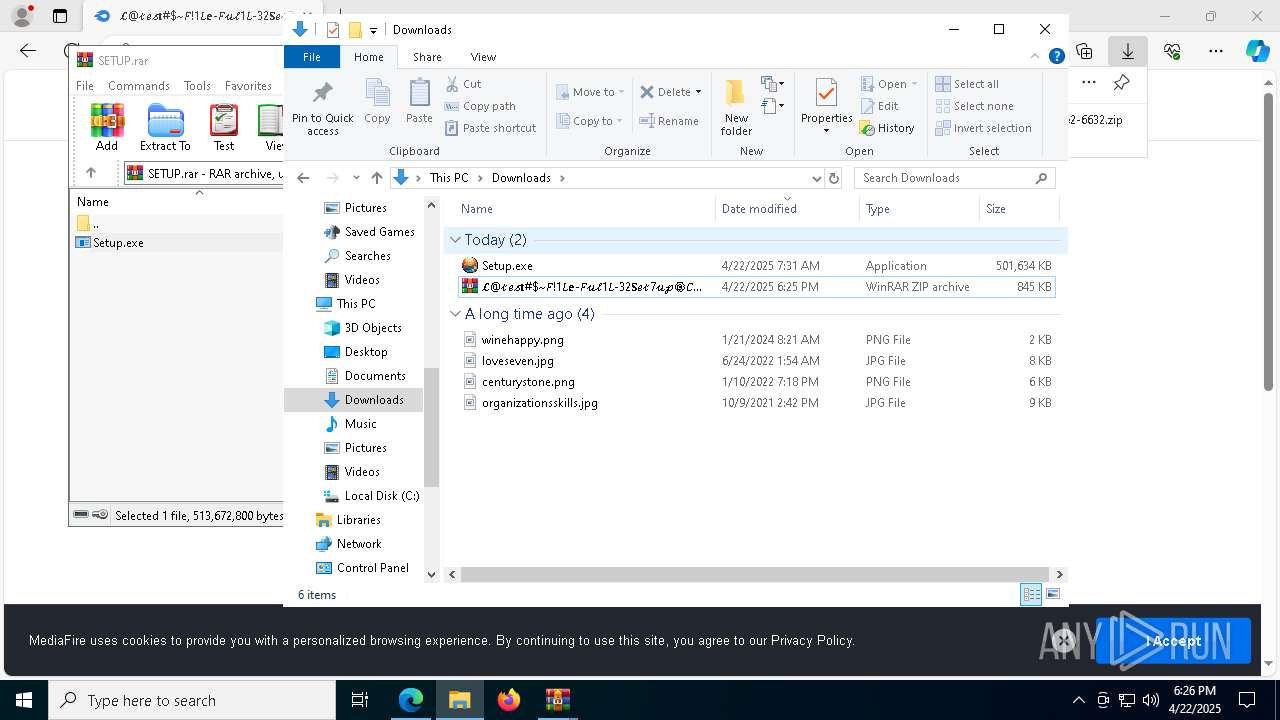Collapse the A long time ago group
This screenshot has width=1280, height=720.
[x=456, y=314]
